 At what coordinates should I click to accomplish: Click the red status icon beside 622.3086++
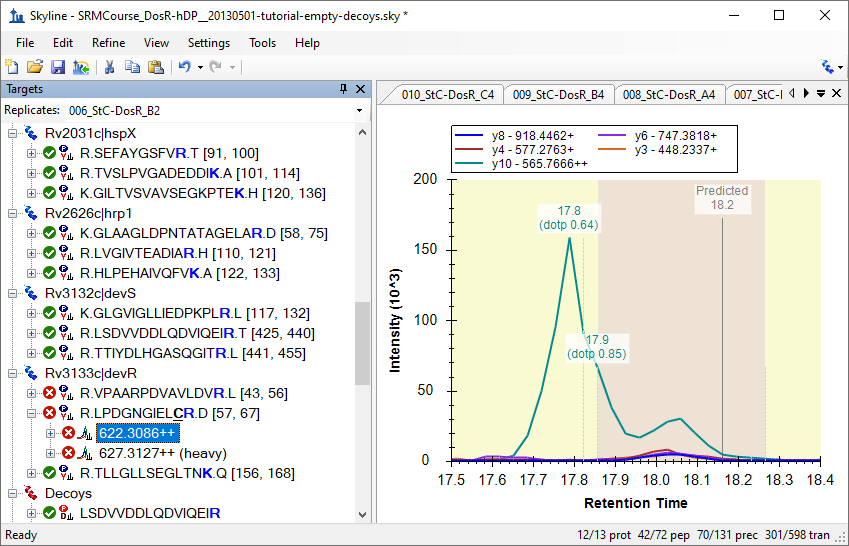[x=68, y=433]
